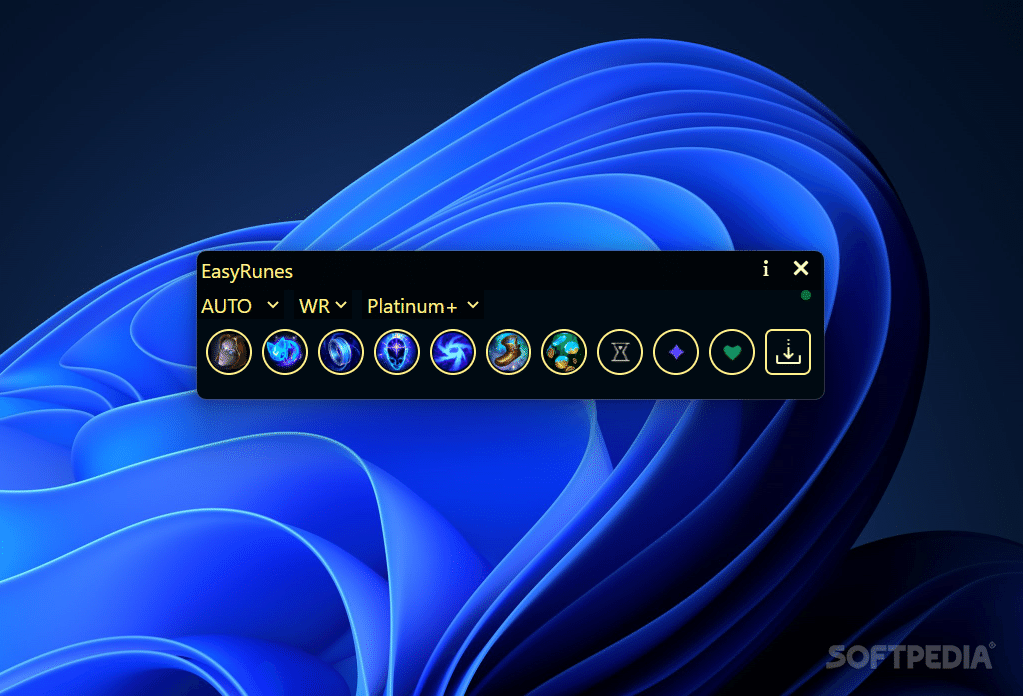Click the import runes download button

coord(788,352)
